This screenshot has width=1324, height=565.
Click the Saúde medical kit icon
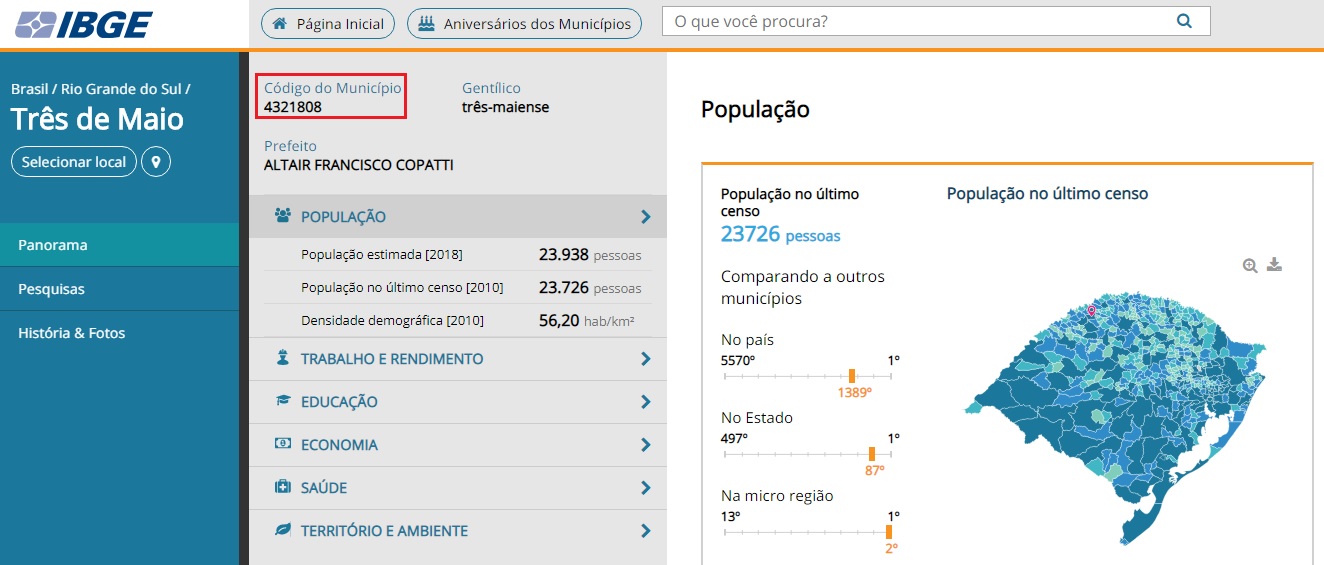point(283,487)
